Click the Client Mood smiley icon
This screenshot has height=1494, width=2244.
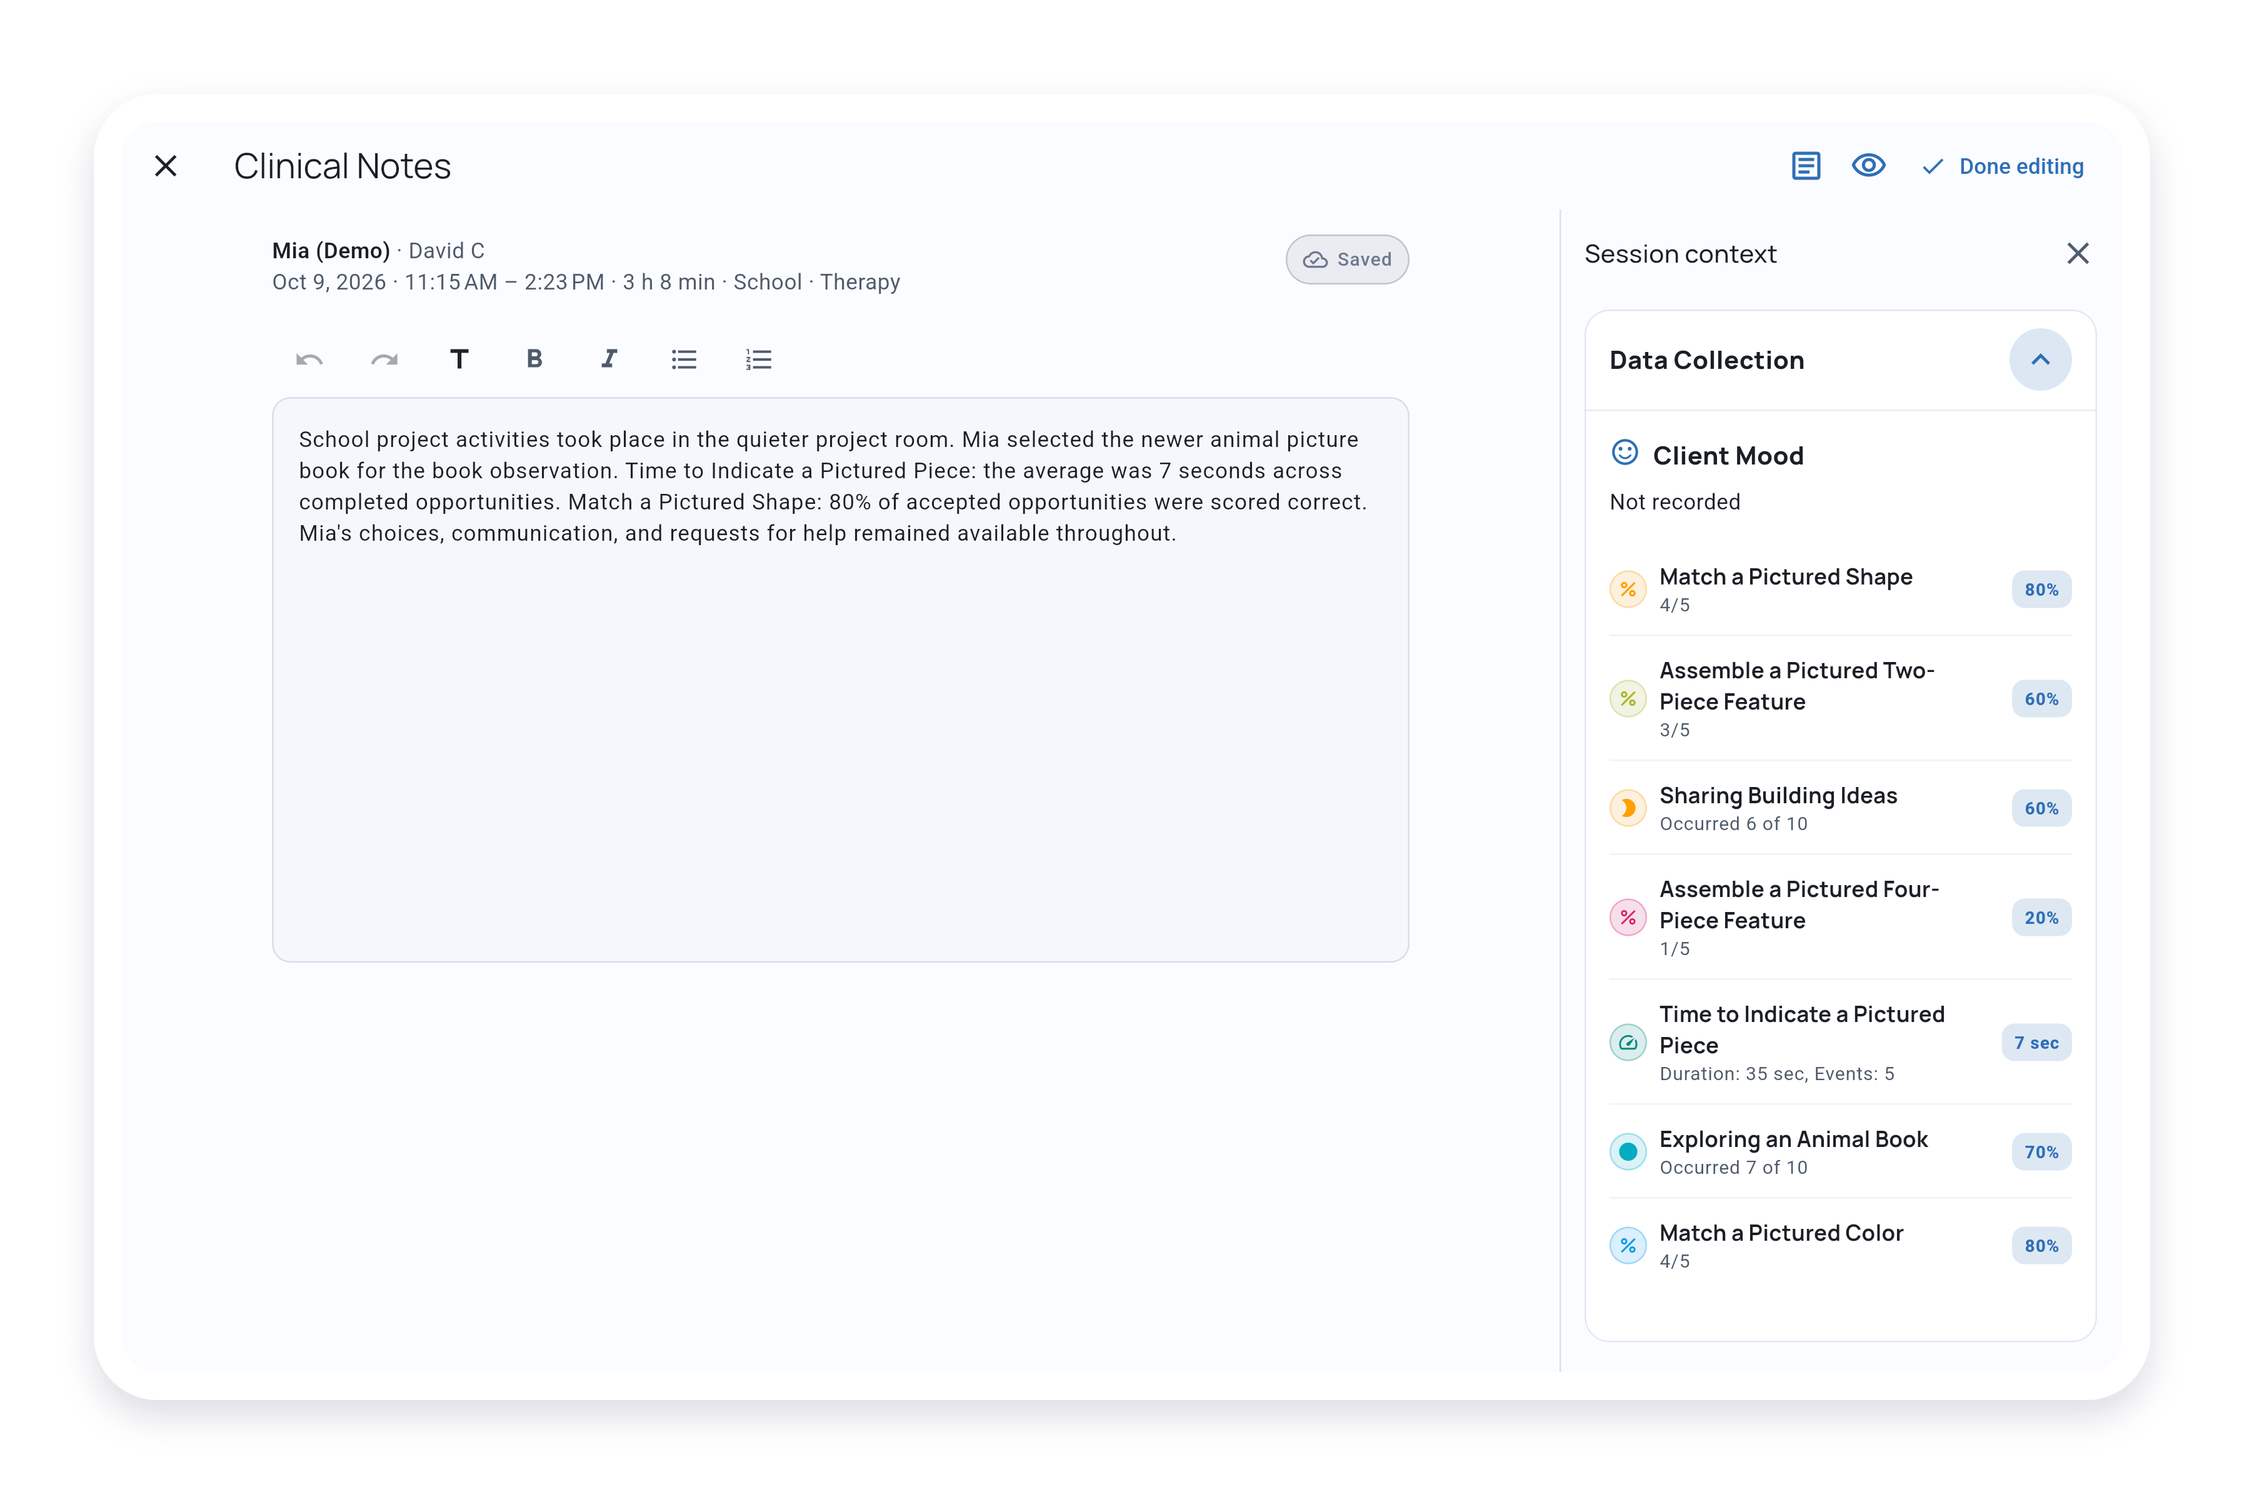[x=1625, y=453]
